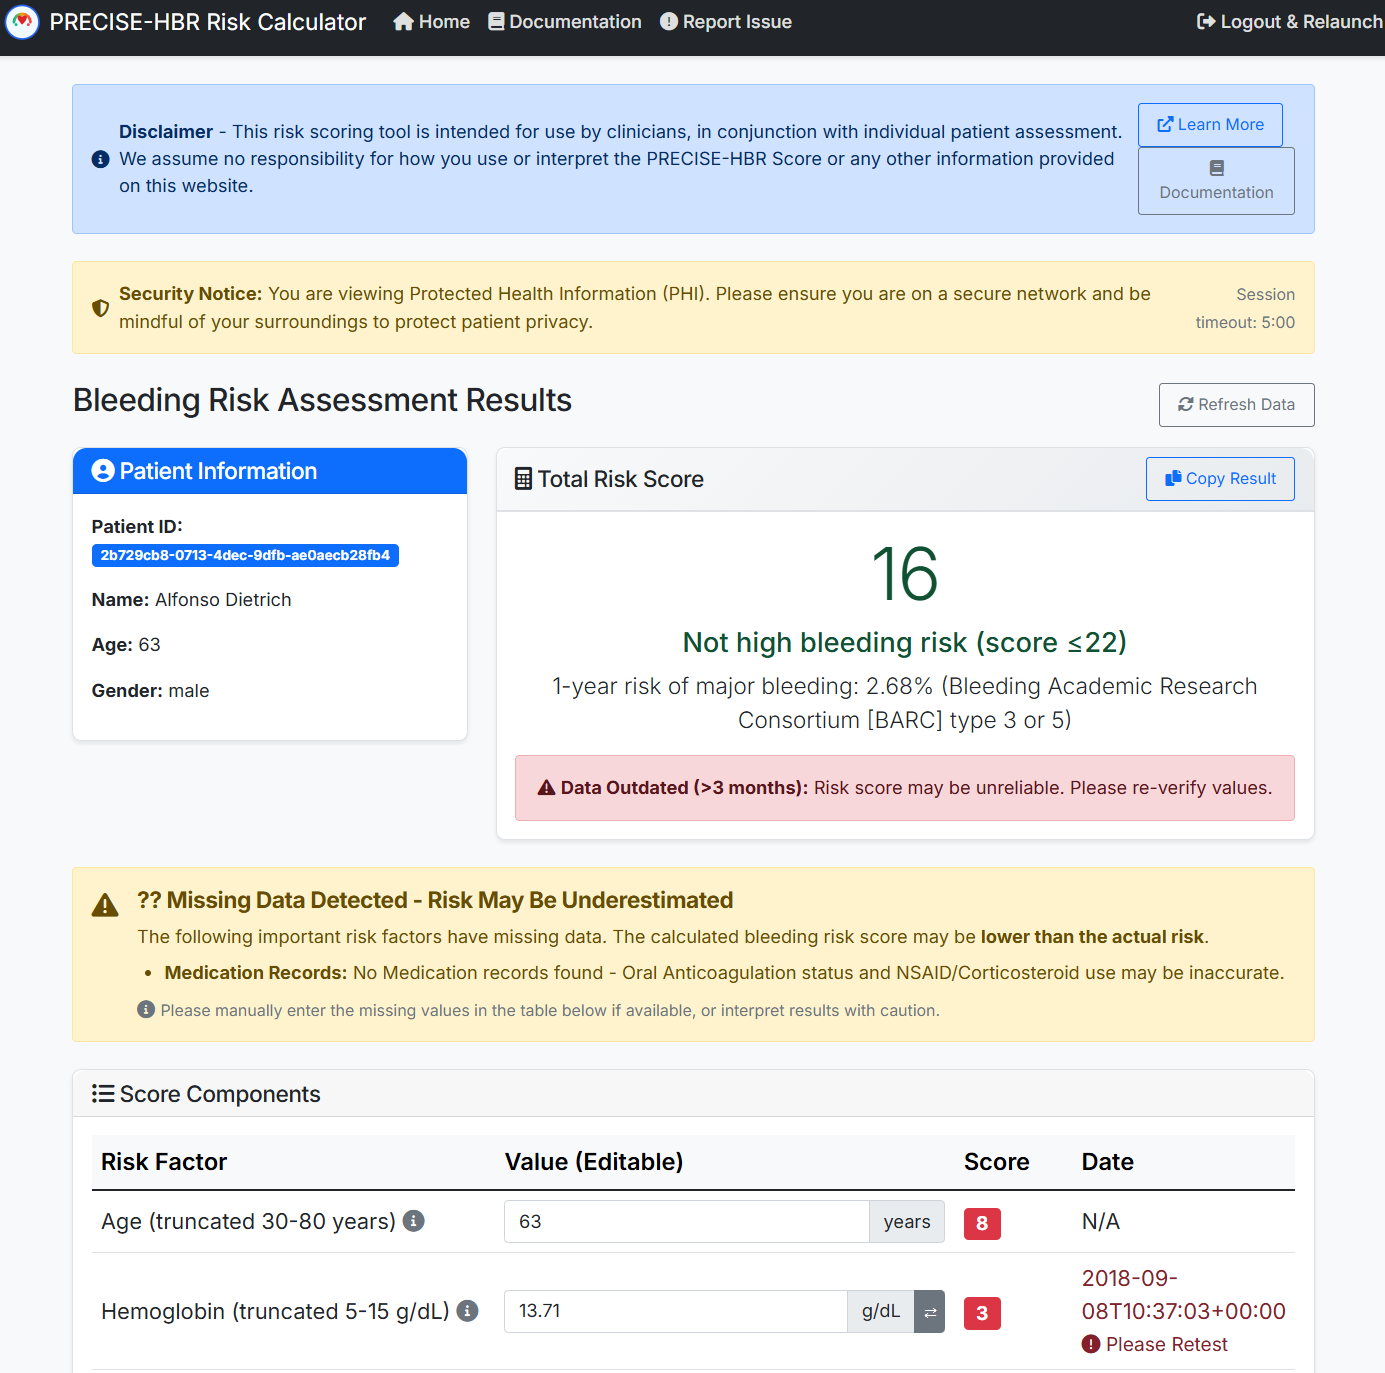Click the Please Retest label
This screenshot has width=1385, height=1373.
point(1166,1345)
